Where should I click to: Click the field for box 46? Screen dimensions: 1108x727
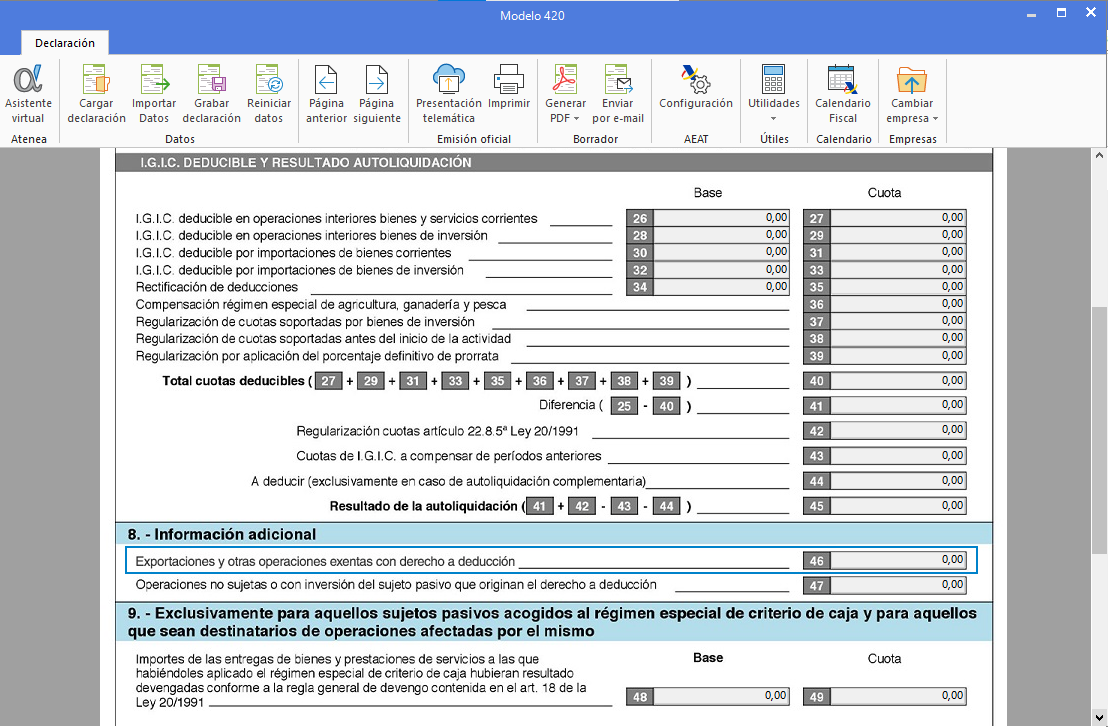tap(899, 560)
